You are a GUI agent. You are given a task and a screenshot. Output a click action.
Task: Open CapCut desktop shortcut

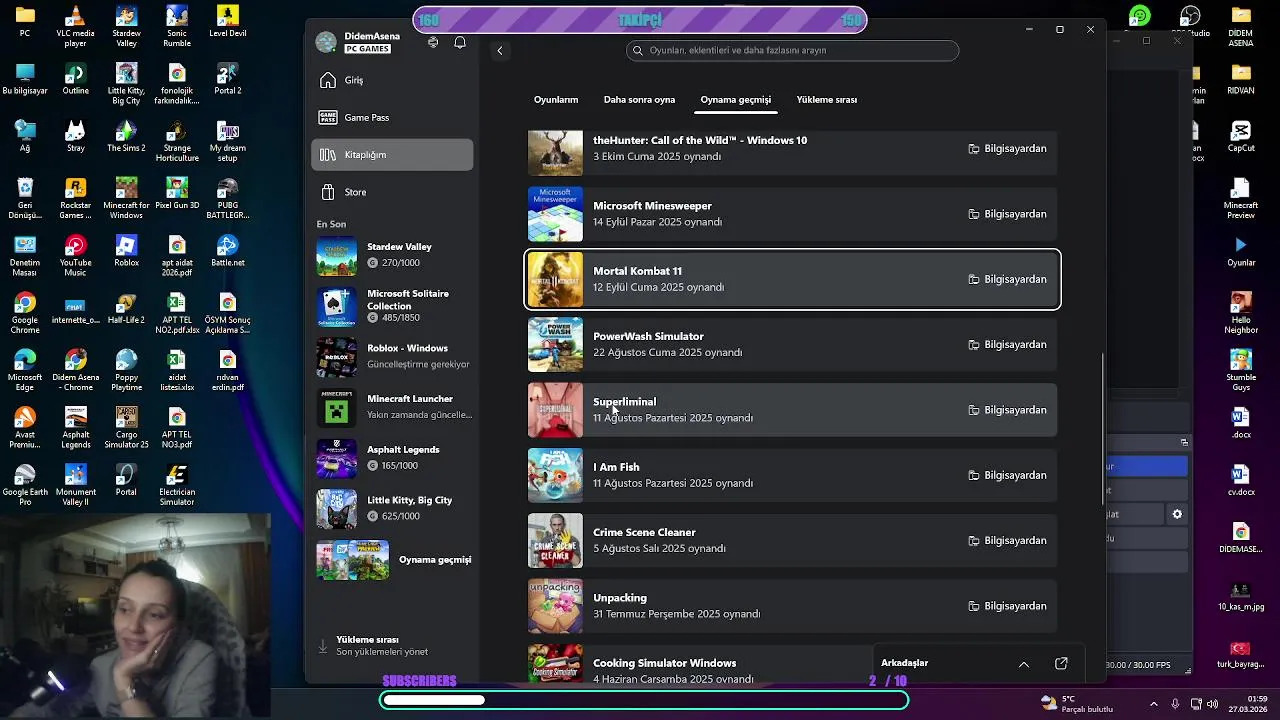[1241, 136]
